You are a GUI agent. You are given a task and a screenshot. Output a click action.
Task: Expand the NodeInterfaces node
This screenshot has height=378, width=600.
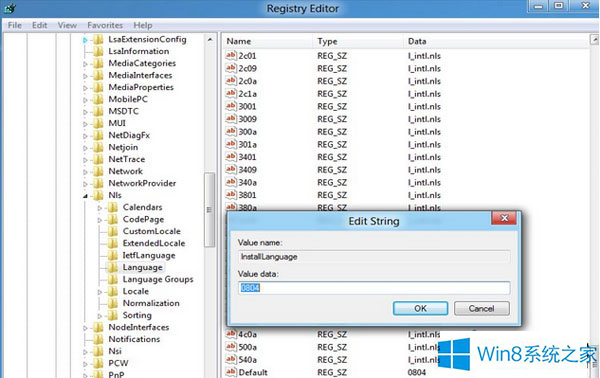click(85, 328)
